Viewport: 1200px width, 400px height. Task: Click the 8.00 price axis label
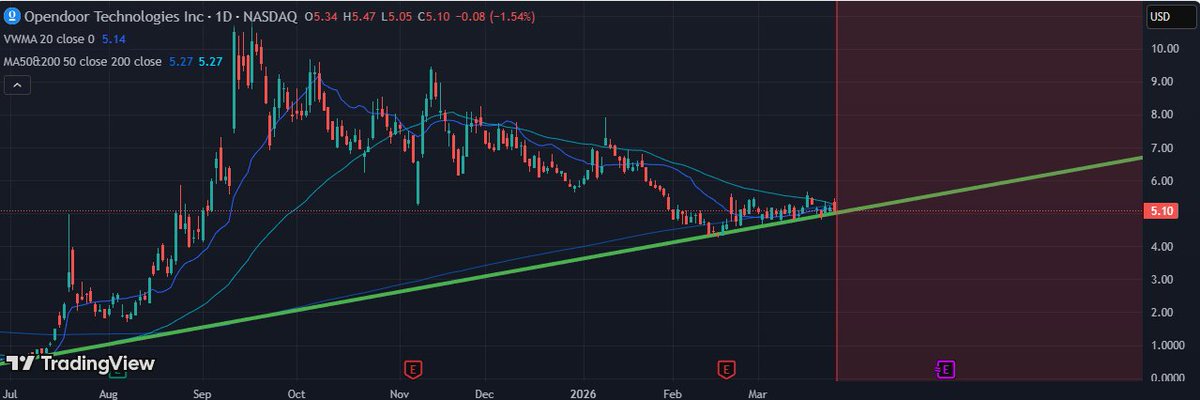pos(1164,115)
